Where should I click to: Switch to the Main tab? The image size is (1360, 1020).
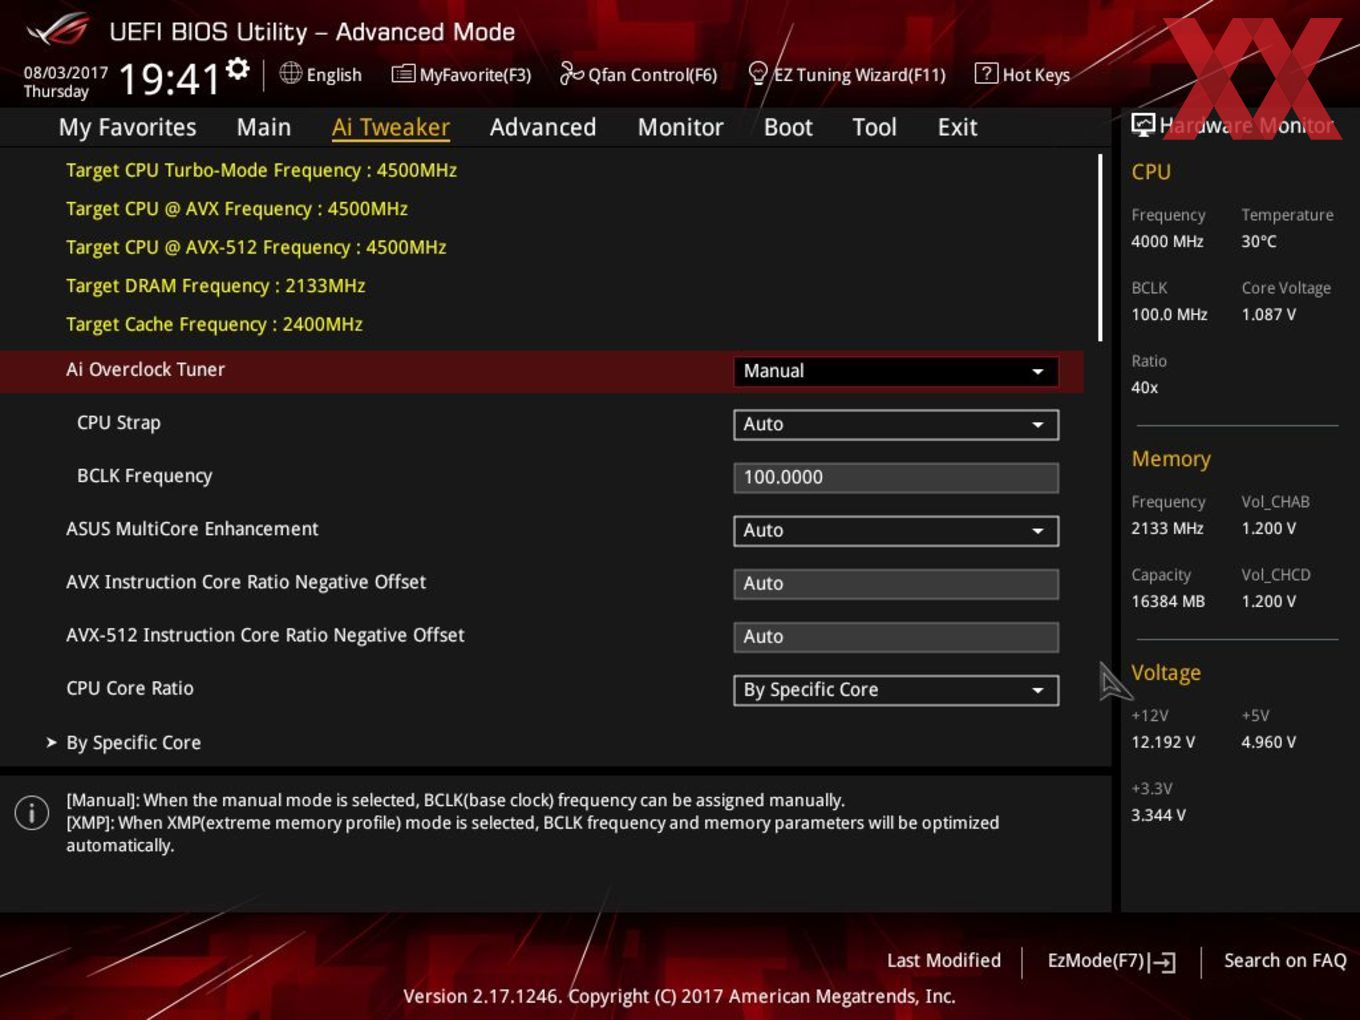click(264, 127)
